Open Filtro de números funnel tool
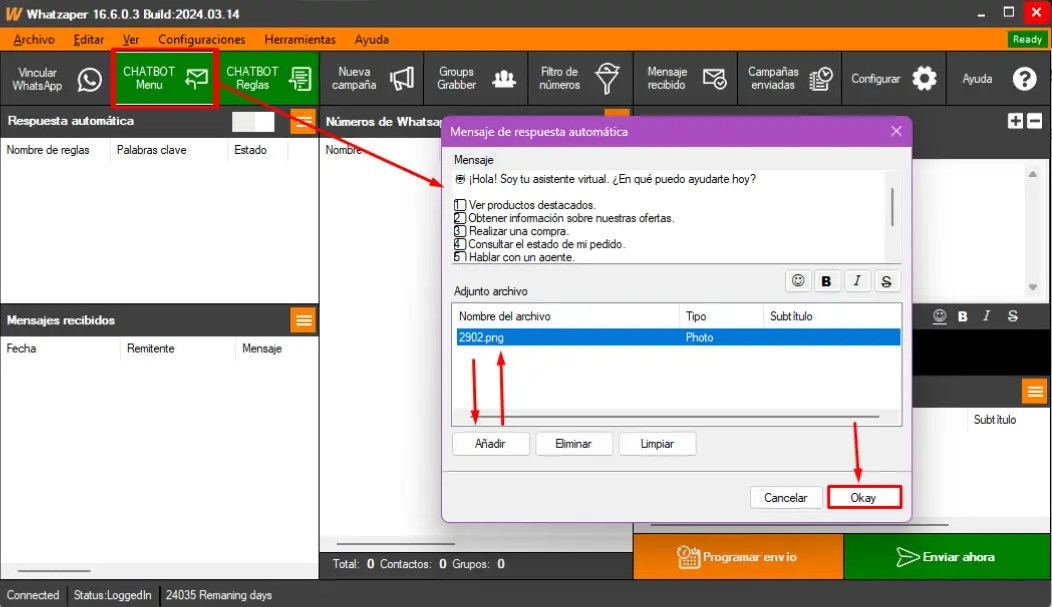This screenshot has height=607, width=1052. coord(579,78)
